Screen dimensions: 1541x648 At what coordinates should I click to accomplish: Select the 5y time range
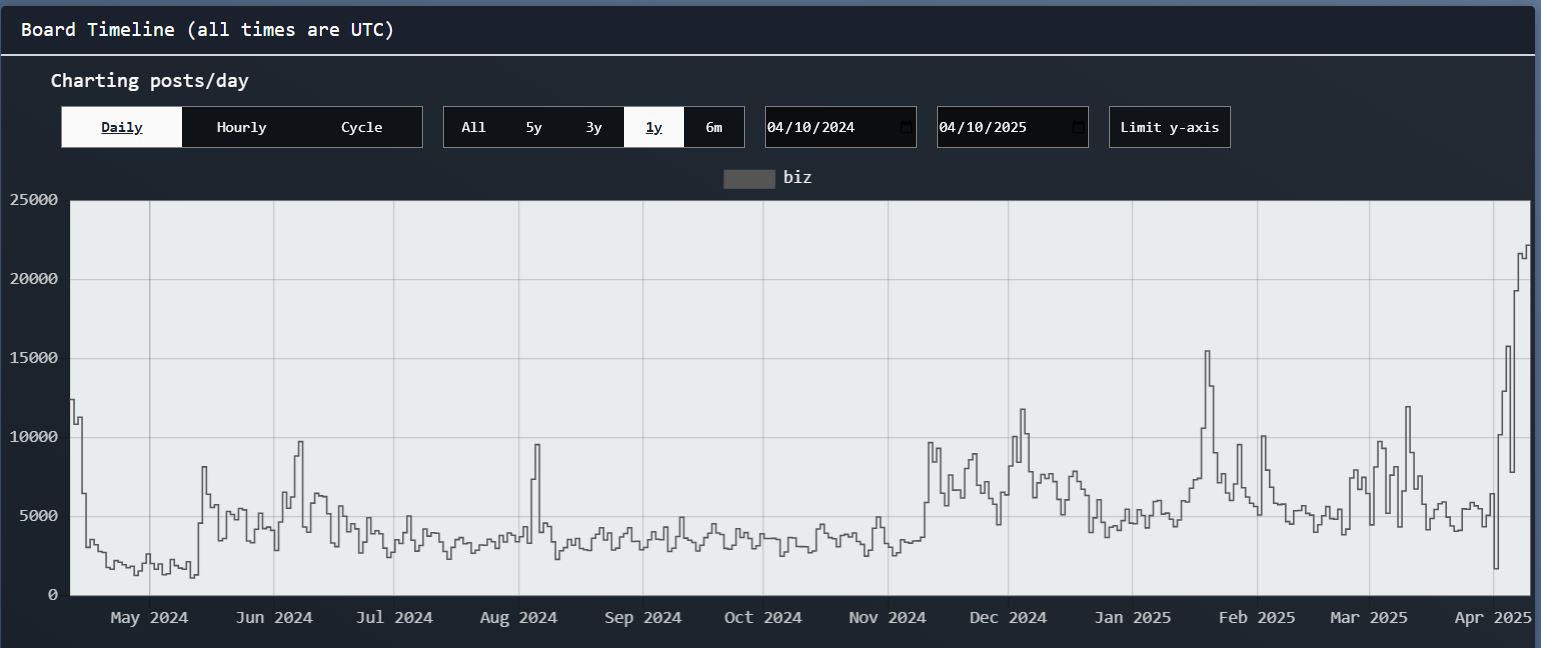pos(534,127)
